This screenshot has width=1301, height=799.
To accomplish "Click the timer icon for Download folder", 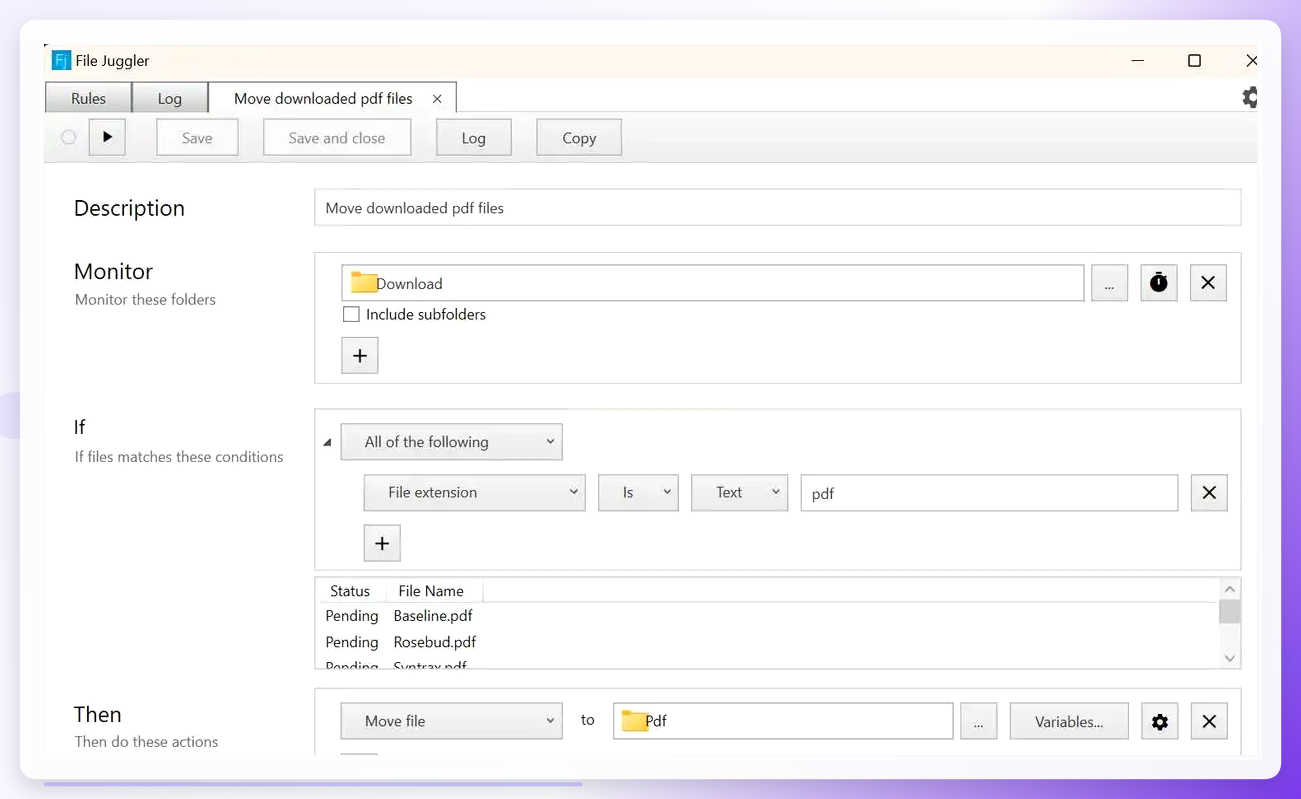I will tap(1158, 283).
